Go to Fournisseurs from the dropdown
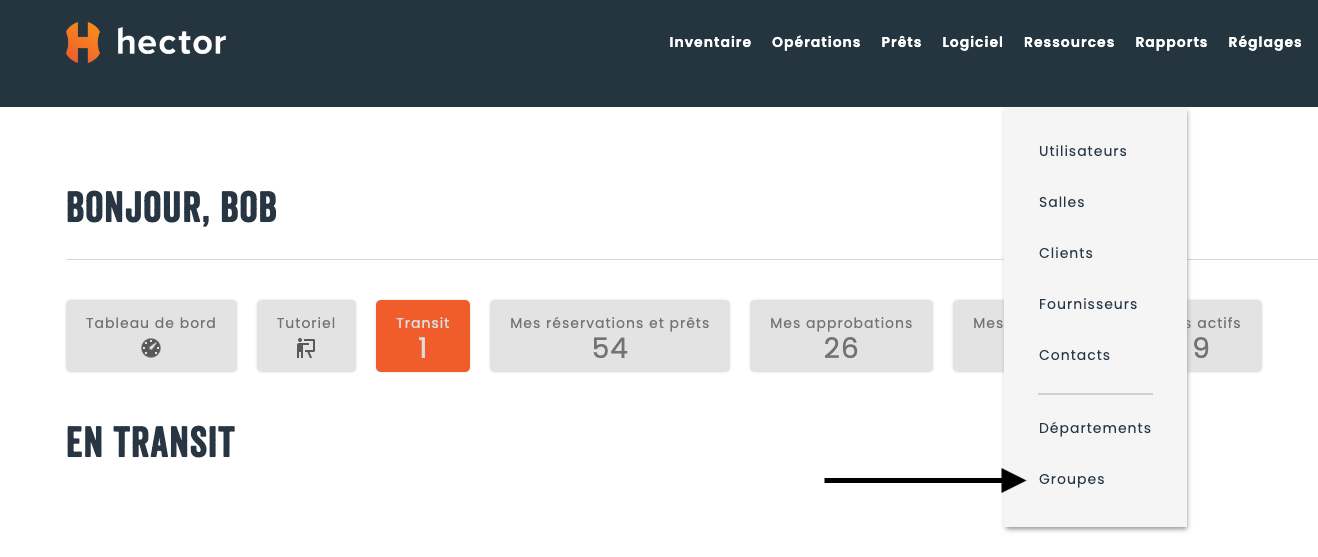This screenshot has width=1318, height=557. [x=1088, y=304]
